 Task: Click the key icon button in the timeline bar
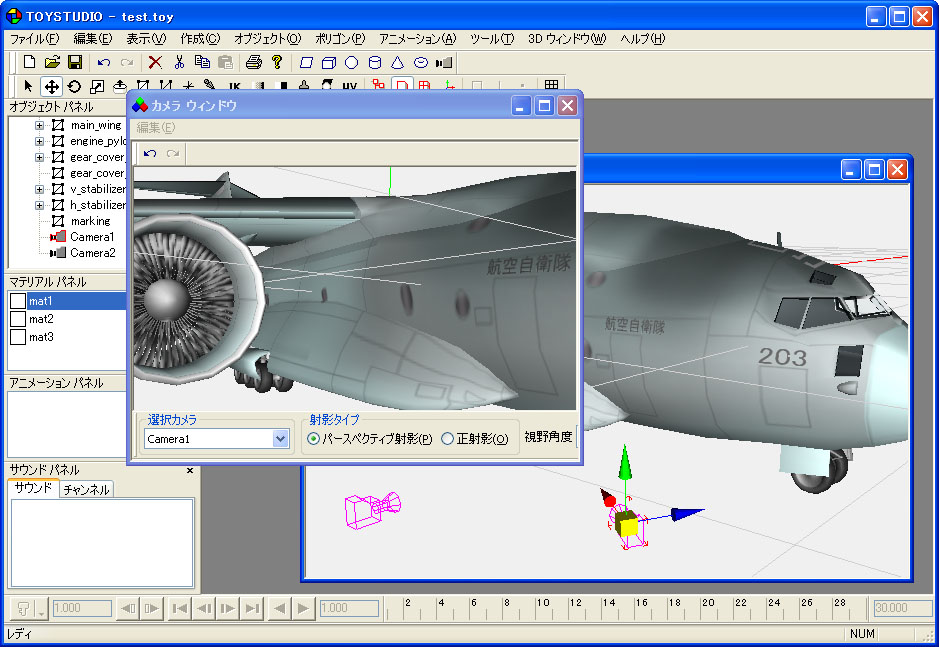point(22,609)
